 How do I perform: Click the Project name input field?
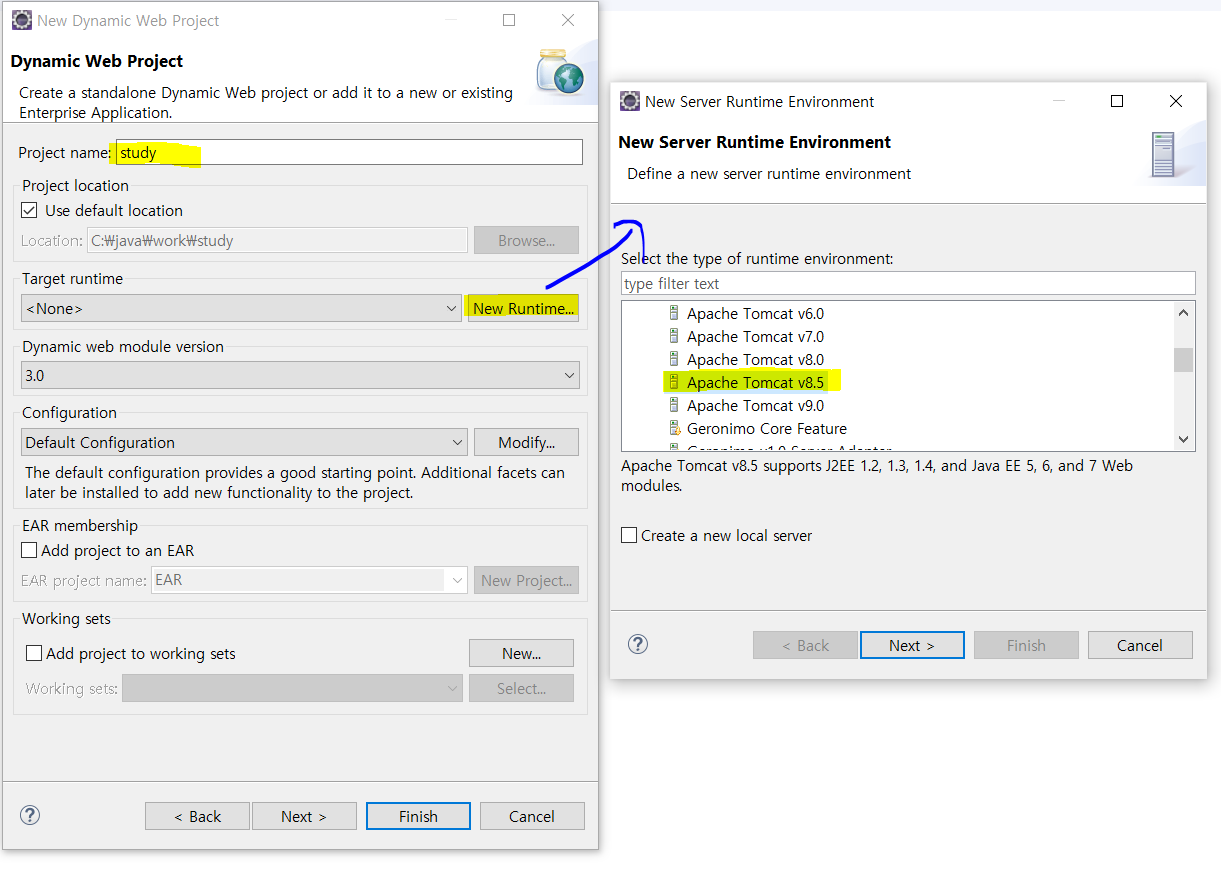pyautogui.click(x=349, y=152)
